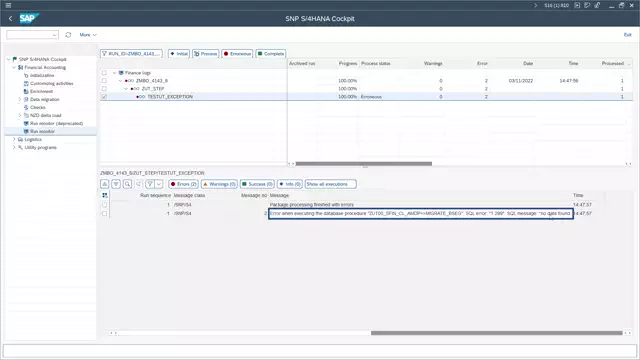Go back using the arrow beside SAP logo
The height and width of the screenshot is (360, 640).
pyautogui.click(x=11, y=18)
